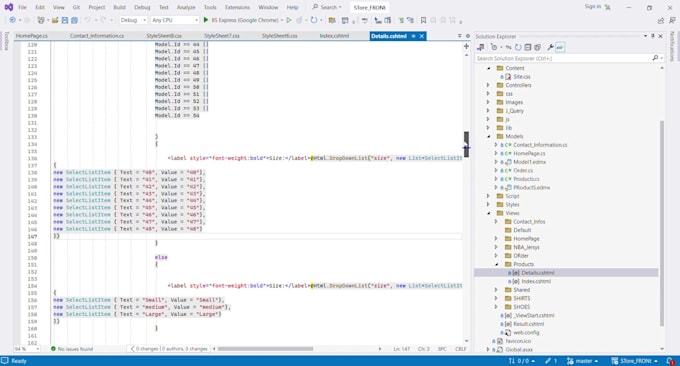Open the Build menu
The height and width of the screenshot is (366, 680).
(x=119, y=7)
